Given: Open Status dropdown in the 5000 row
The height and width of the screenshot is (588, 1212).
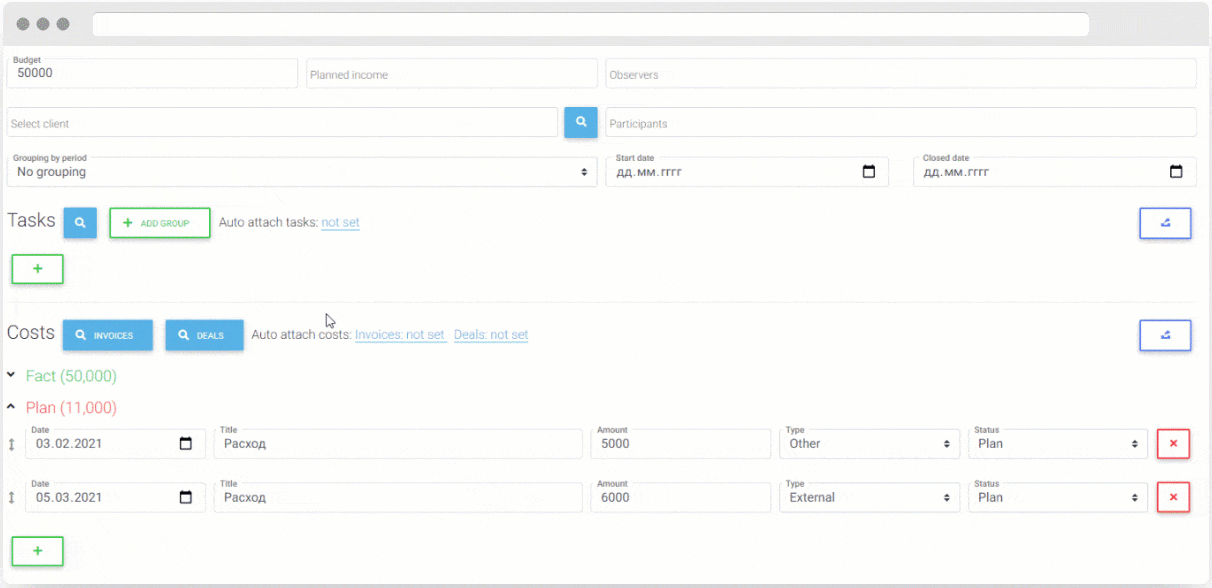Looking at the screenshot, I should point(1058,444).
